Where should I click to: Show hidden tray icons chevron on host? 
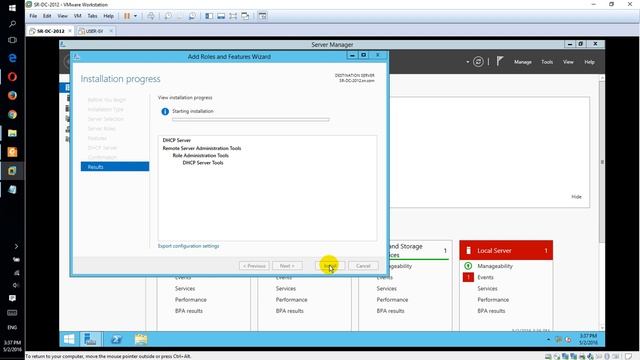point(16,246)
